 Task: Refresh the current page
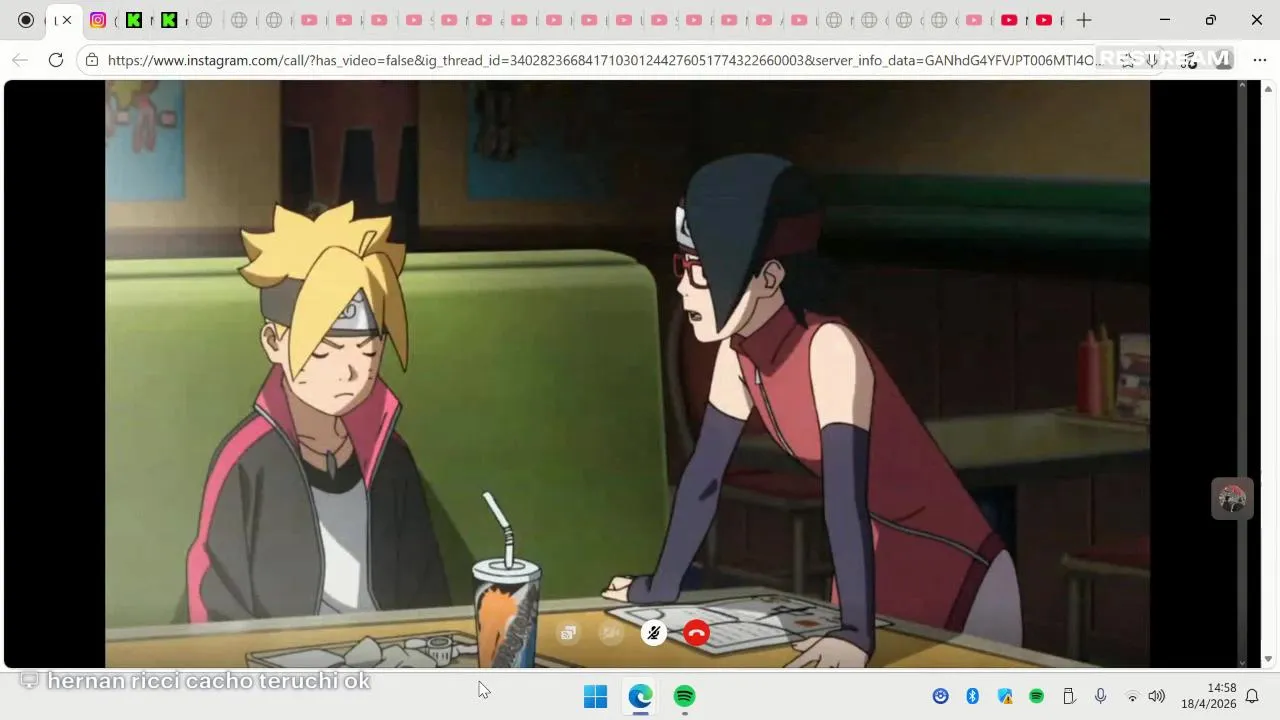tap(56, 60)
